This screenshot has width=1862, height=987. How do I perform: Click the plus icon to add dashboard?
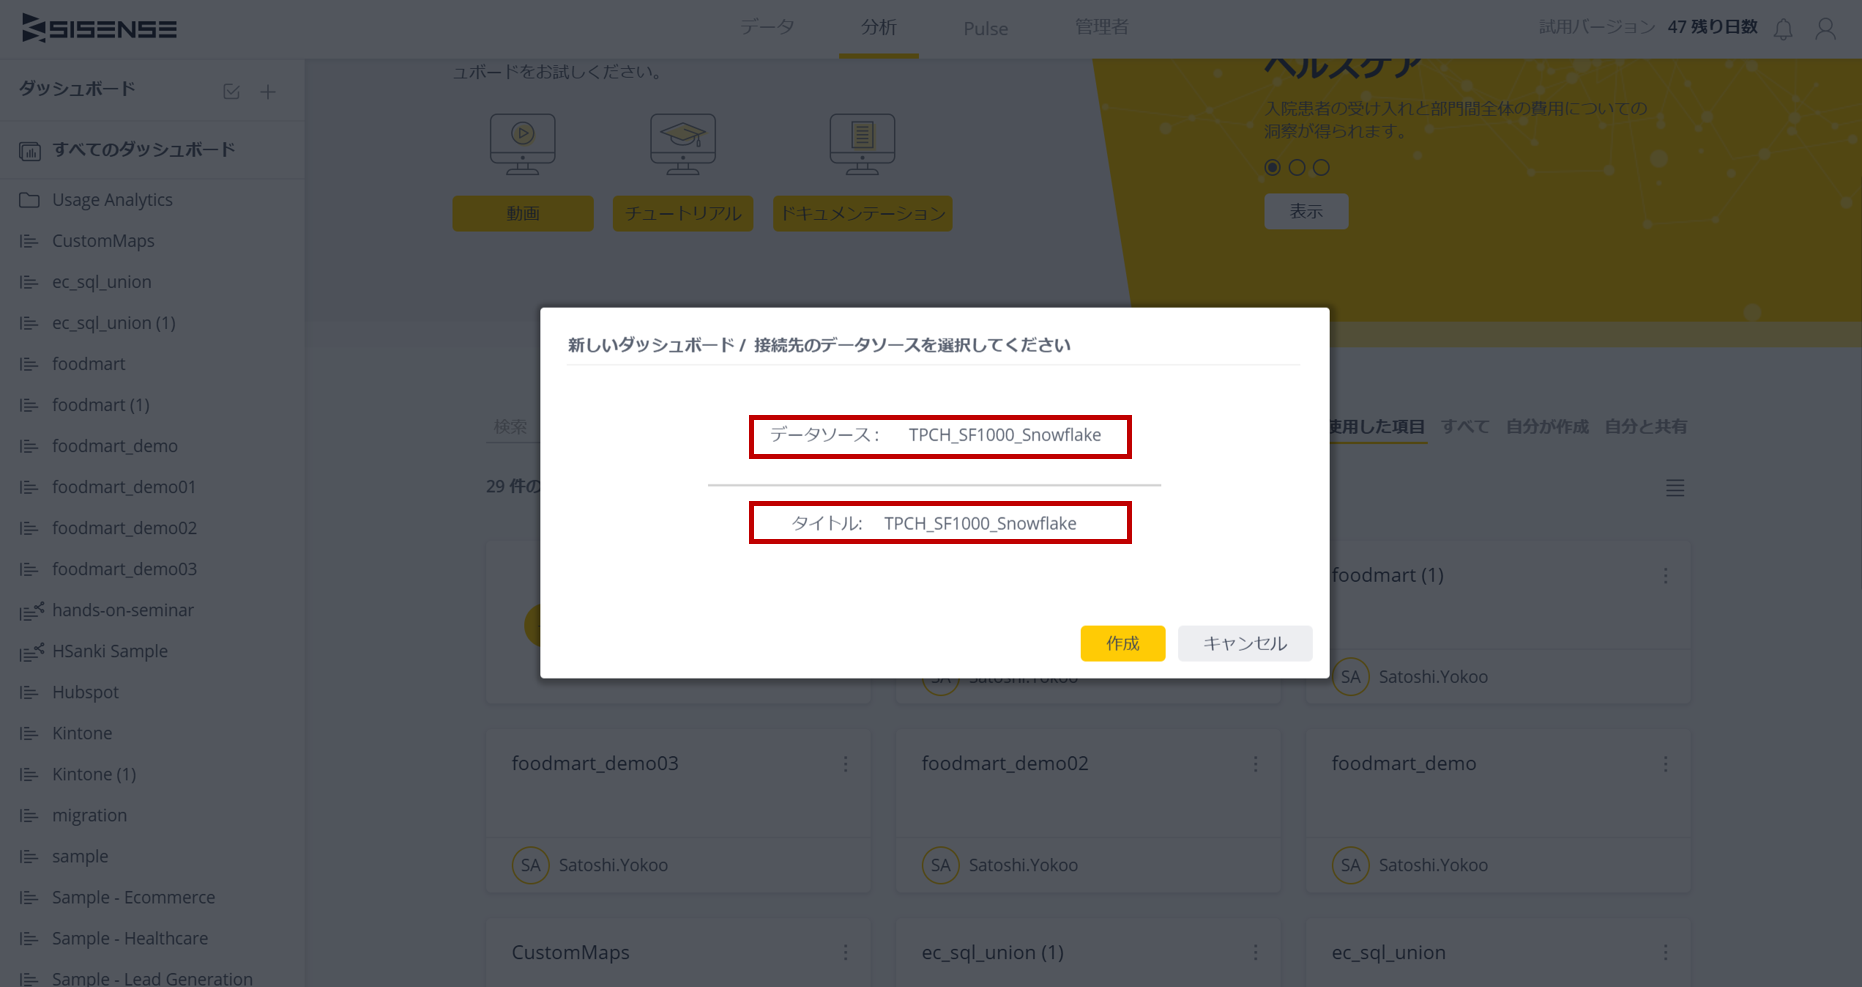[x=268, y=92]
